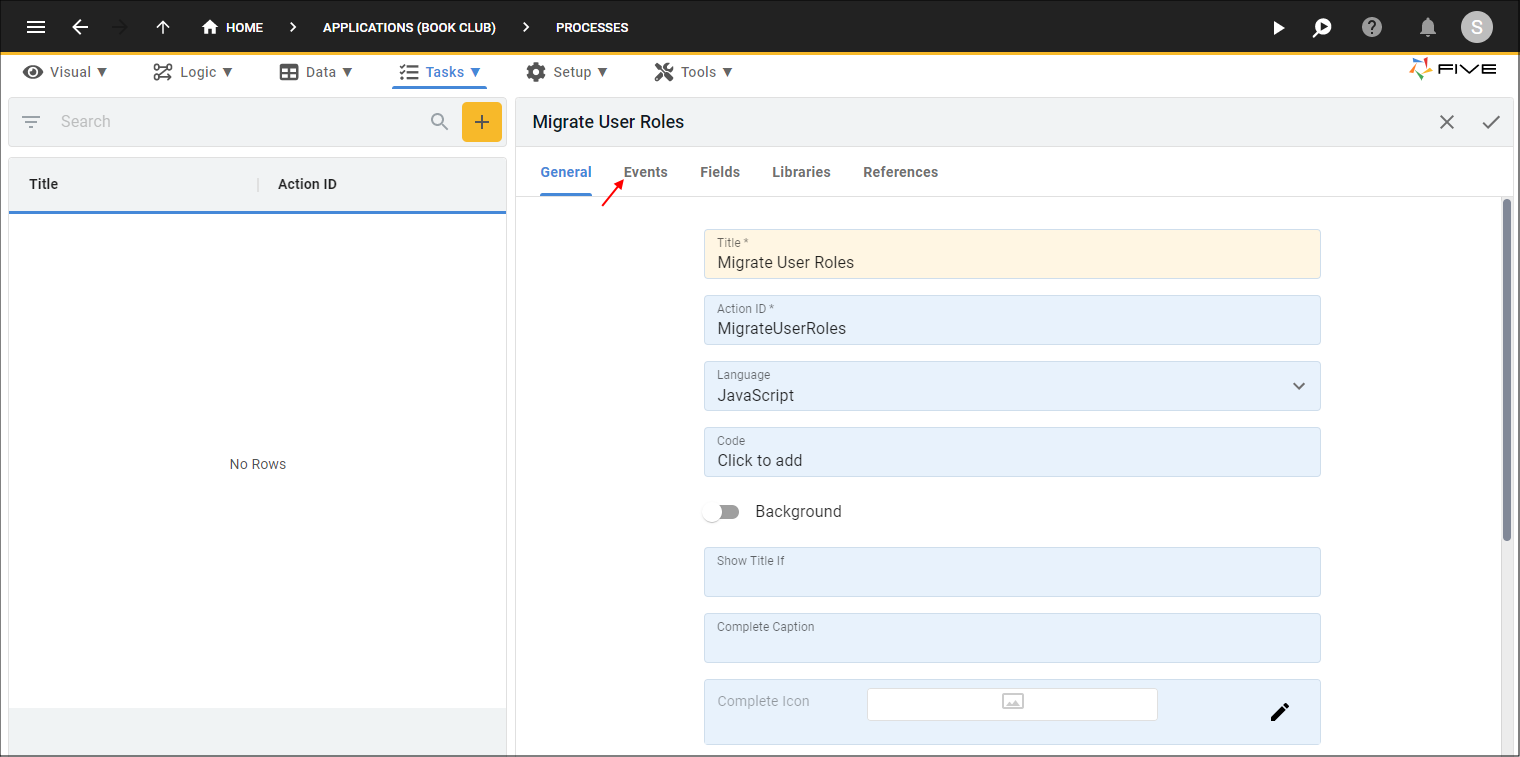Screen dimensions: 1520x757
Task: Click the search magnifier icon
Action: pos(440,122)
